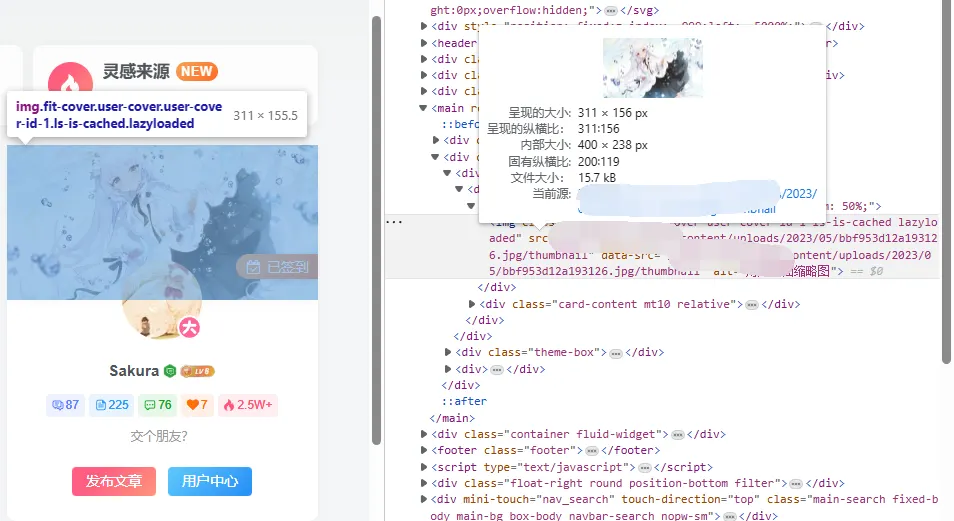The image size is (954, 521).
Task: Click the page vertical scrollbar
Action: [377, 231]
